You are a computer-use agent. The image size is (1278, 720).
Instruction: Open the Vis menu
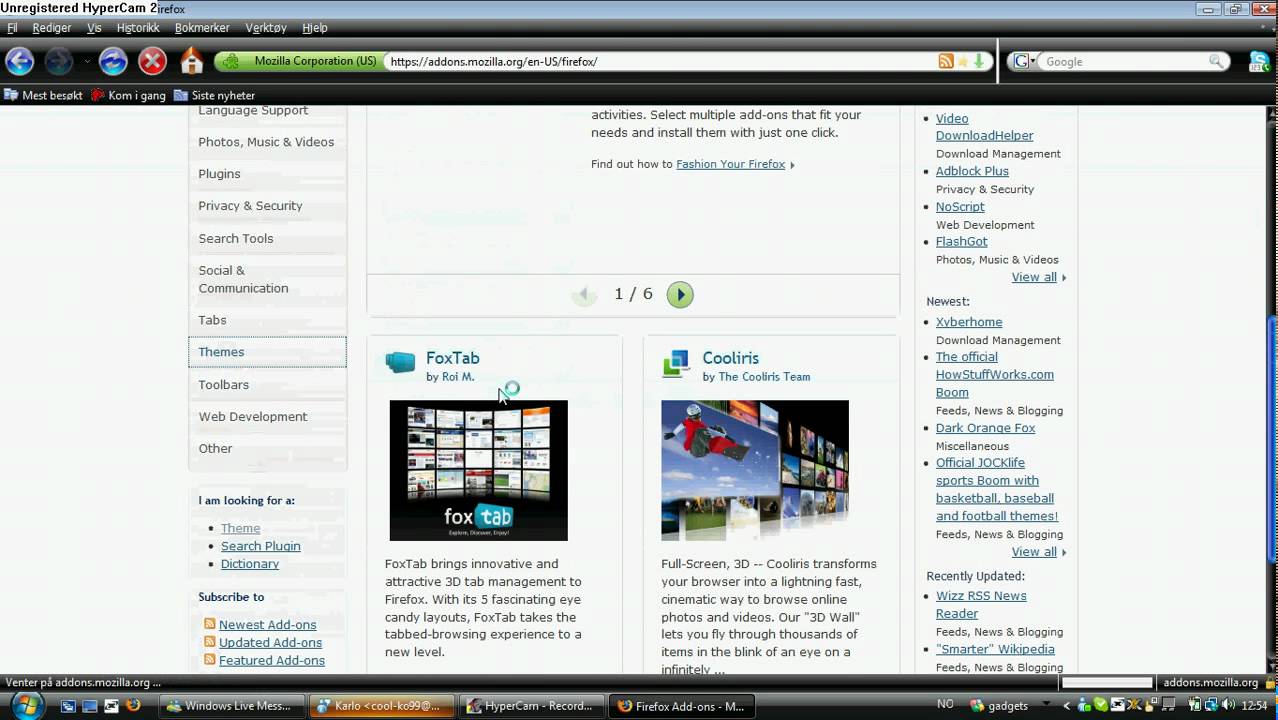click(x=94, y=28)
